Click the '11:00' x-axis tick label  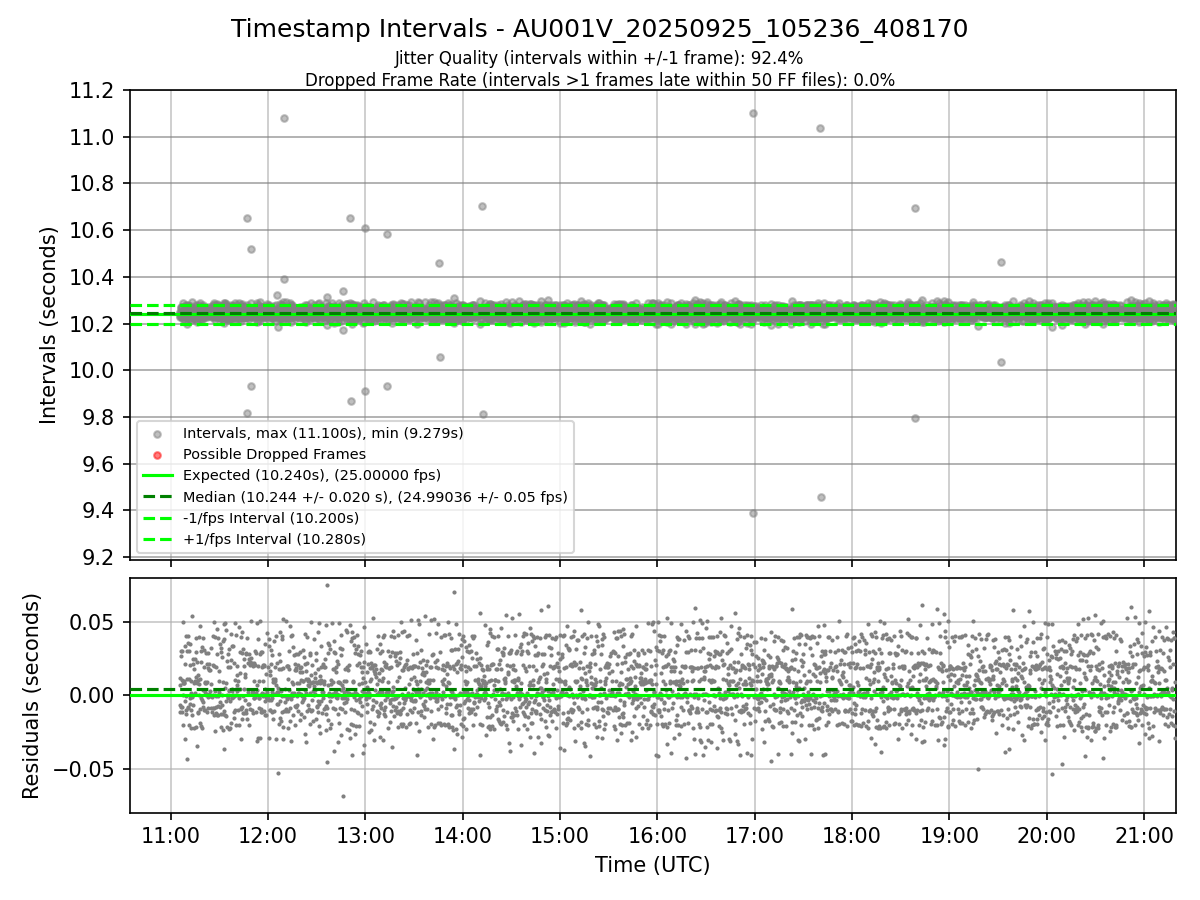pyautogui.click(x=171, y=834)
